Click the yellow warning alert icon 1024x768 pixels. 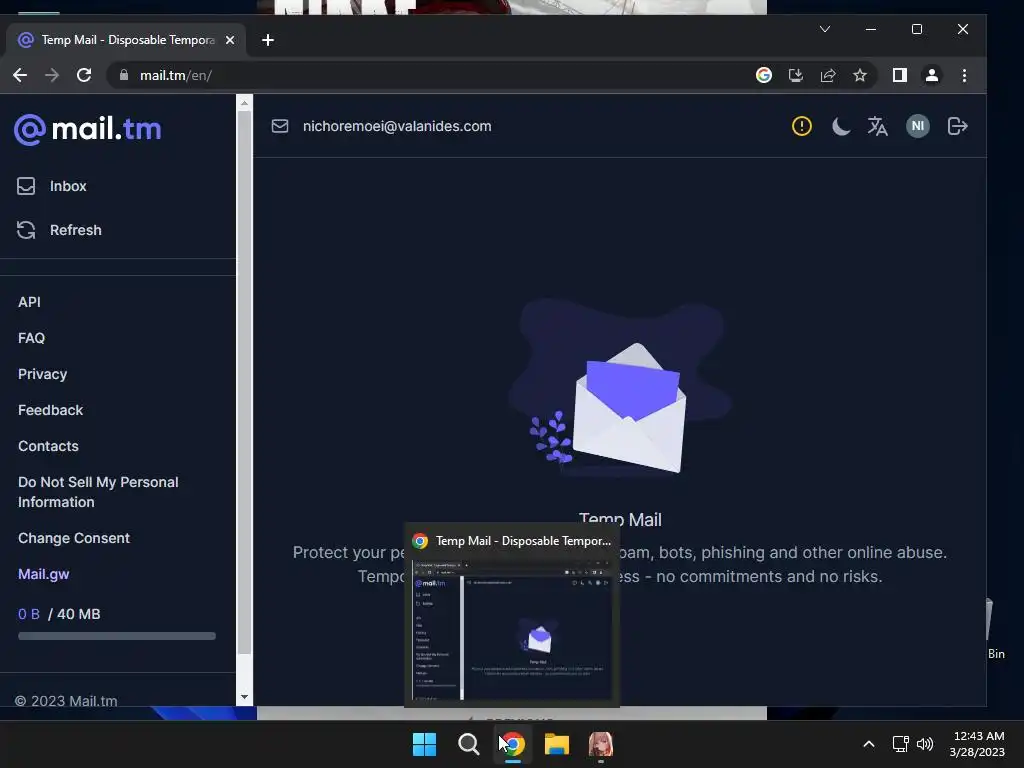(x=801, y=126)
